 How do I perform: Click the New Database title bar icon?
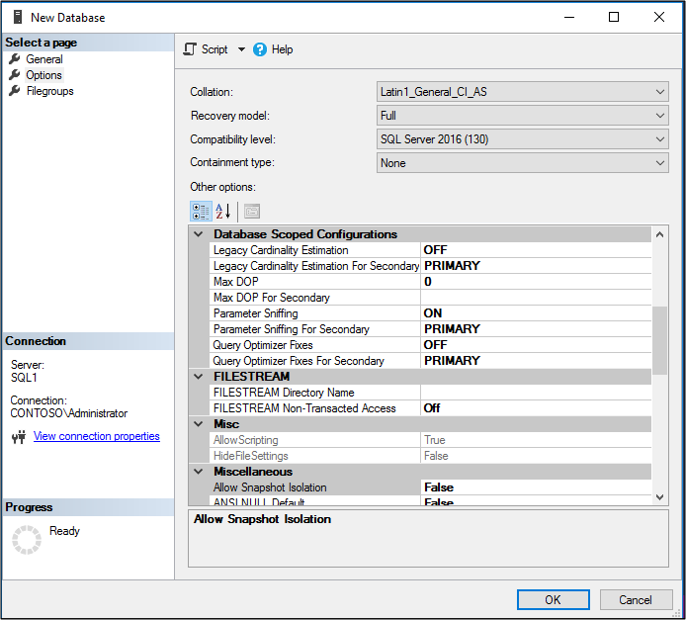pos(17,17)
